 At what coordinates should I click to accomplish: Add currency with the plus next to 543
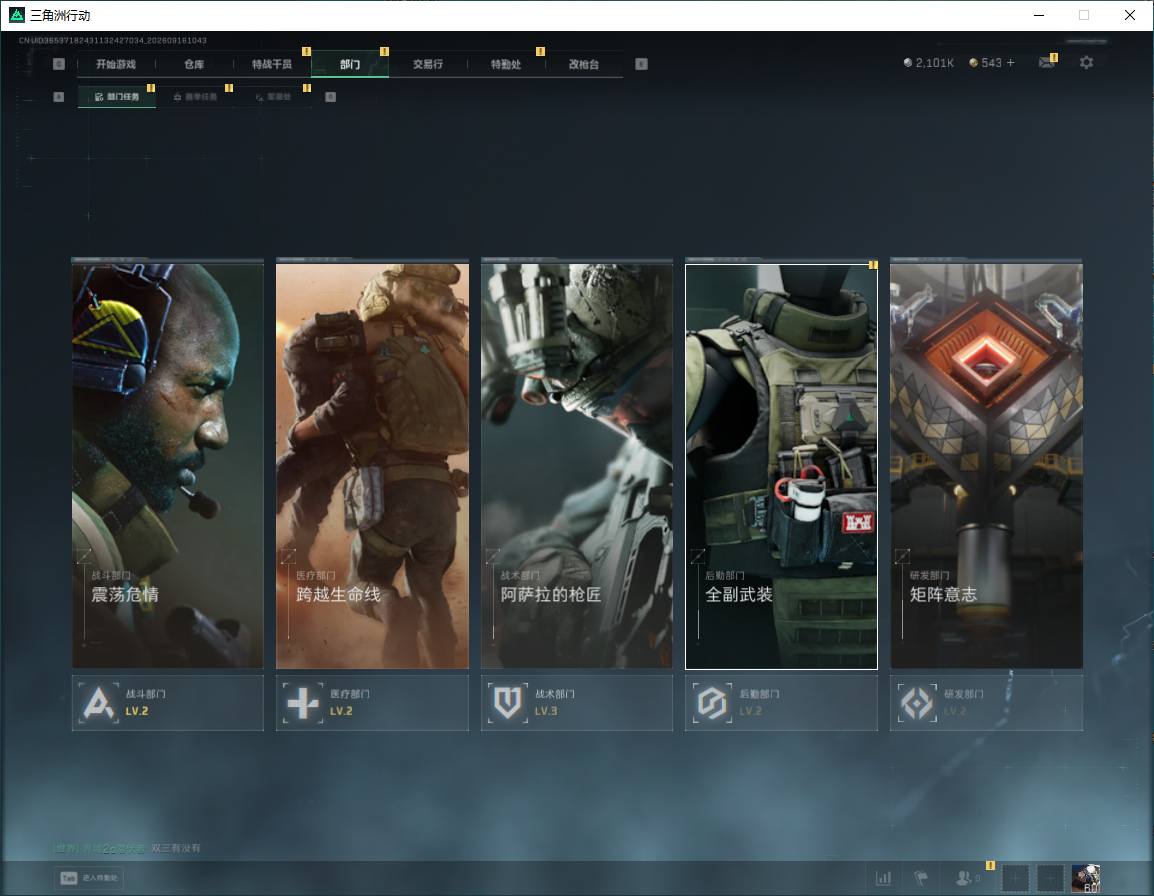[1010, 63]
